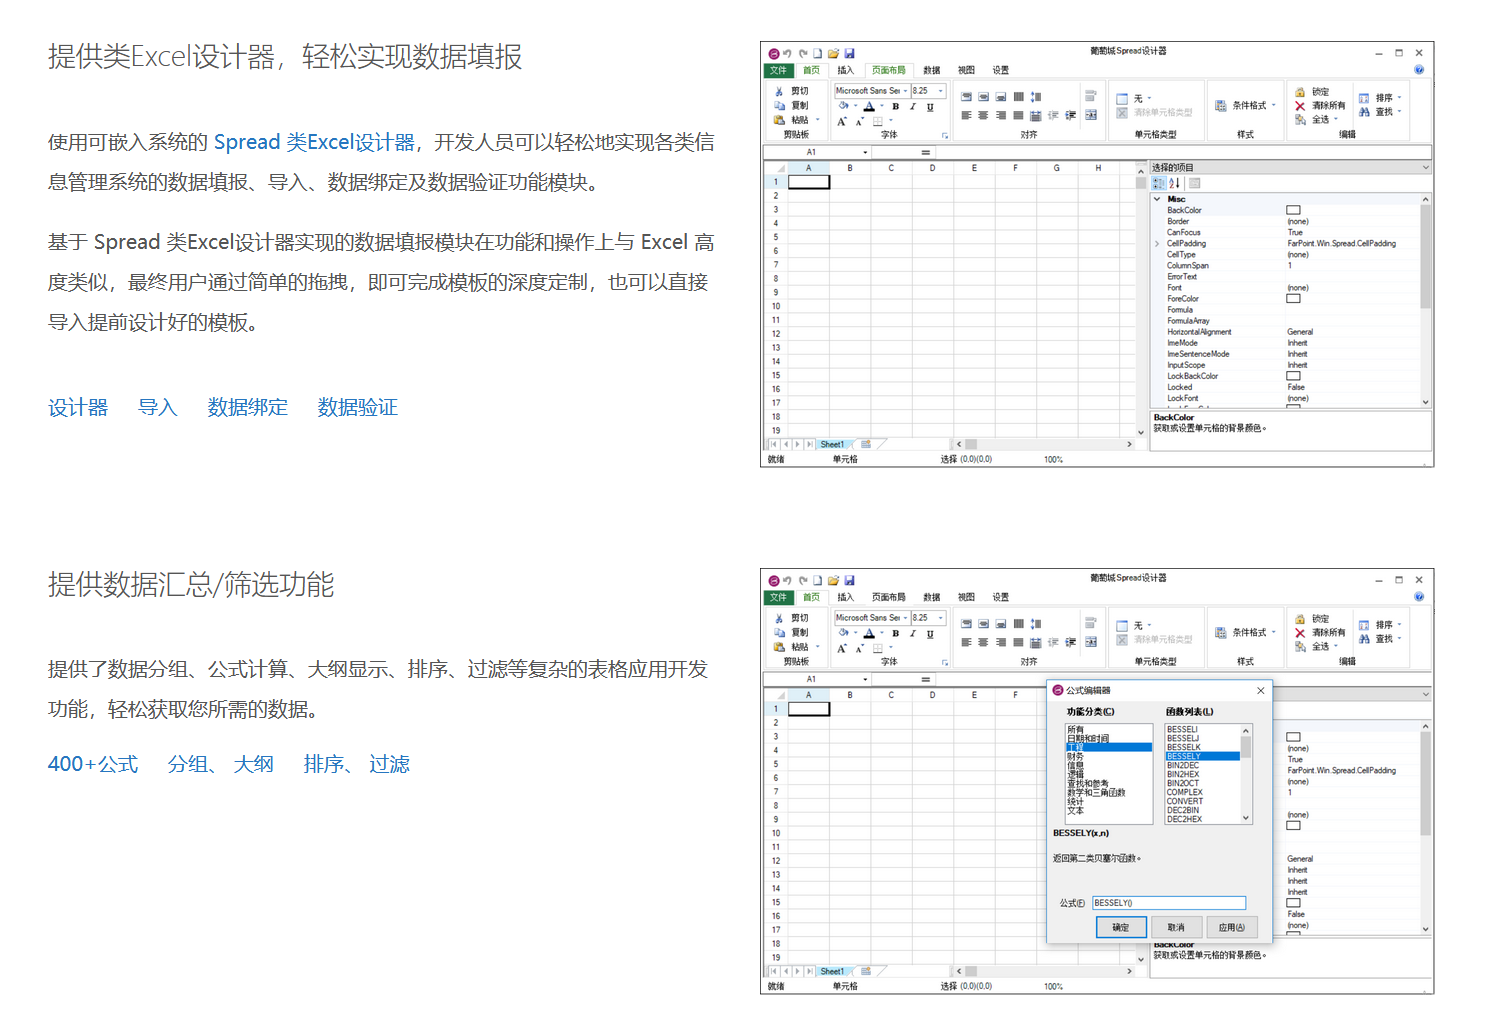Open the 导入 link
The image size is (1504, 1022).
[157, 407]
